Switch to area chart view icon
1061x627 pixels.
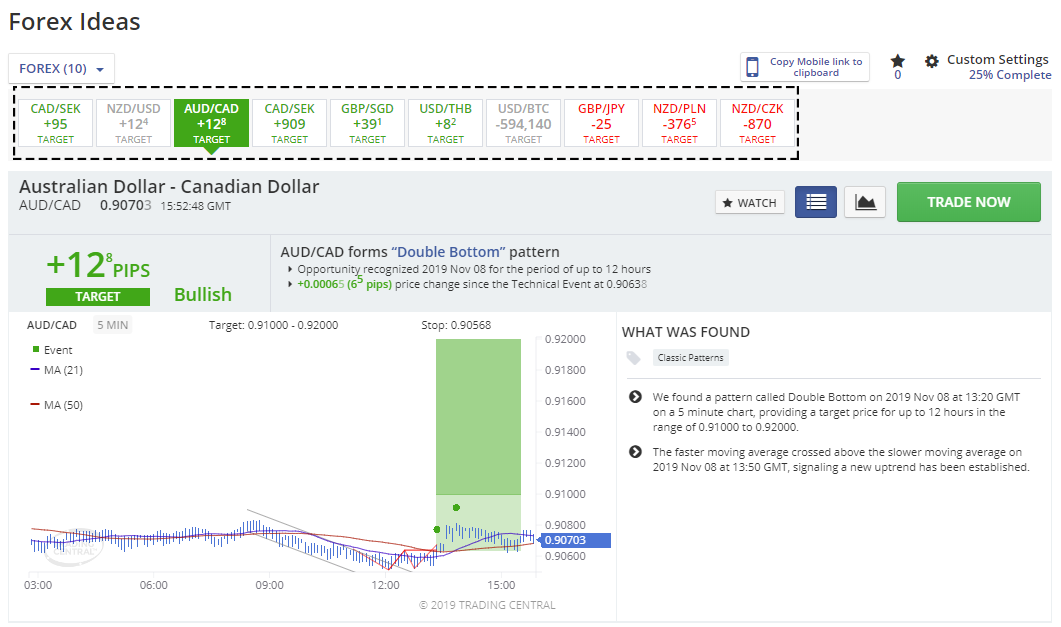tap(865, 202)
